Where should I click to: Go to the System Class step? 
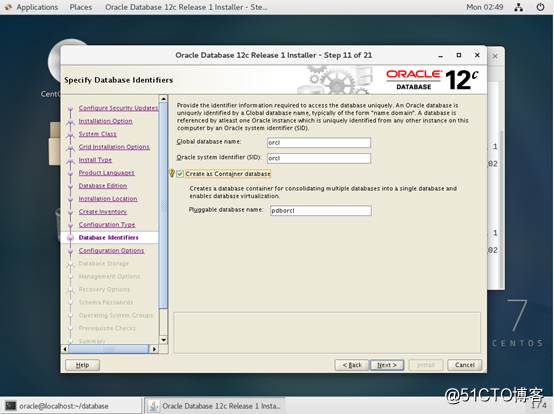click(98, 134)
